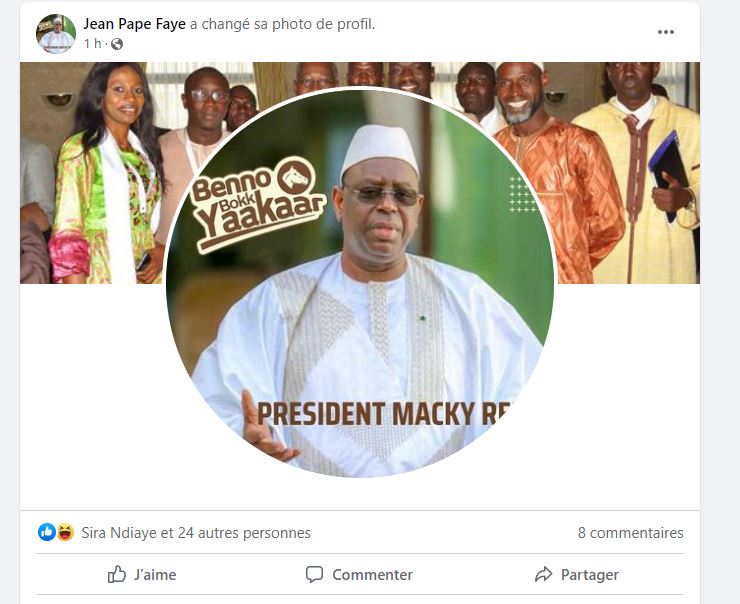The width and height of the screenshot is (740, 604).
Task: Click the share arrow icon beside Partager
Action: click(544, 574)
